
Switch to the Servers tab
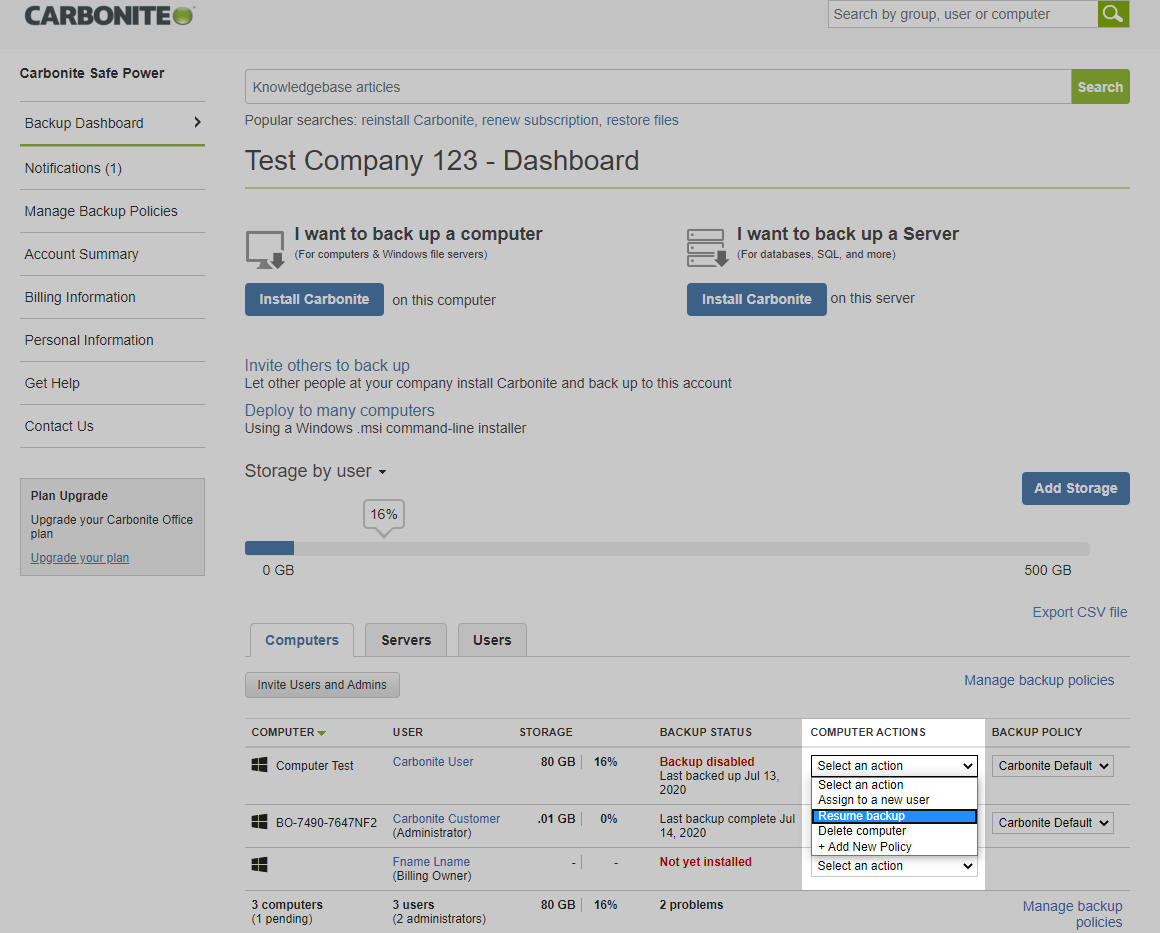[406, 640]
